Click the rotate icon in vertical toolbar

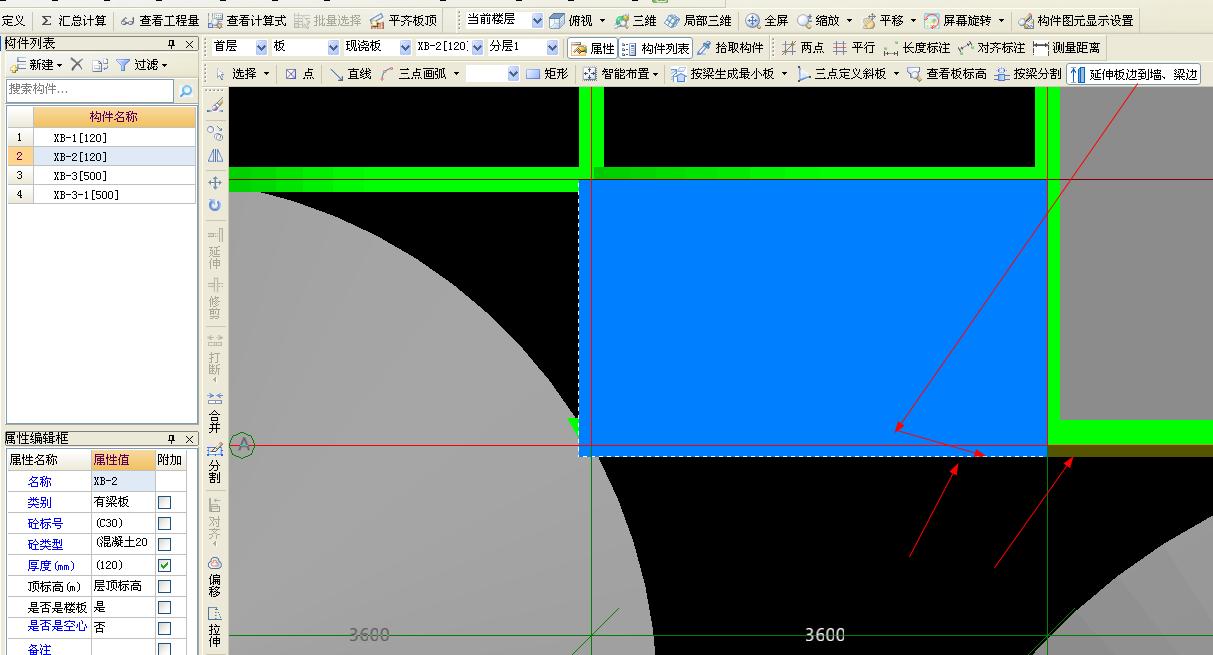(x=215, y=205)
